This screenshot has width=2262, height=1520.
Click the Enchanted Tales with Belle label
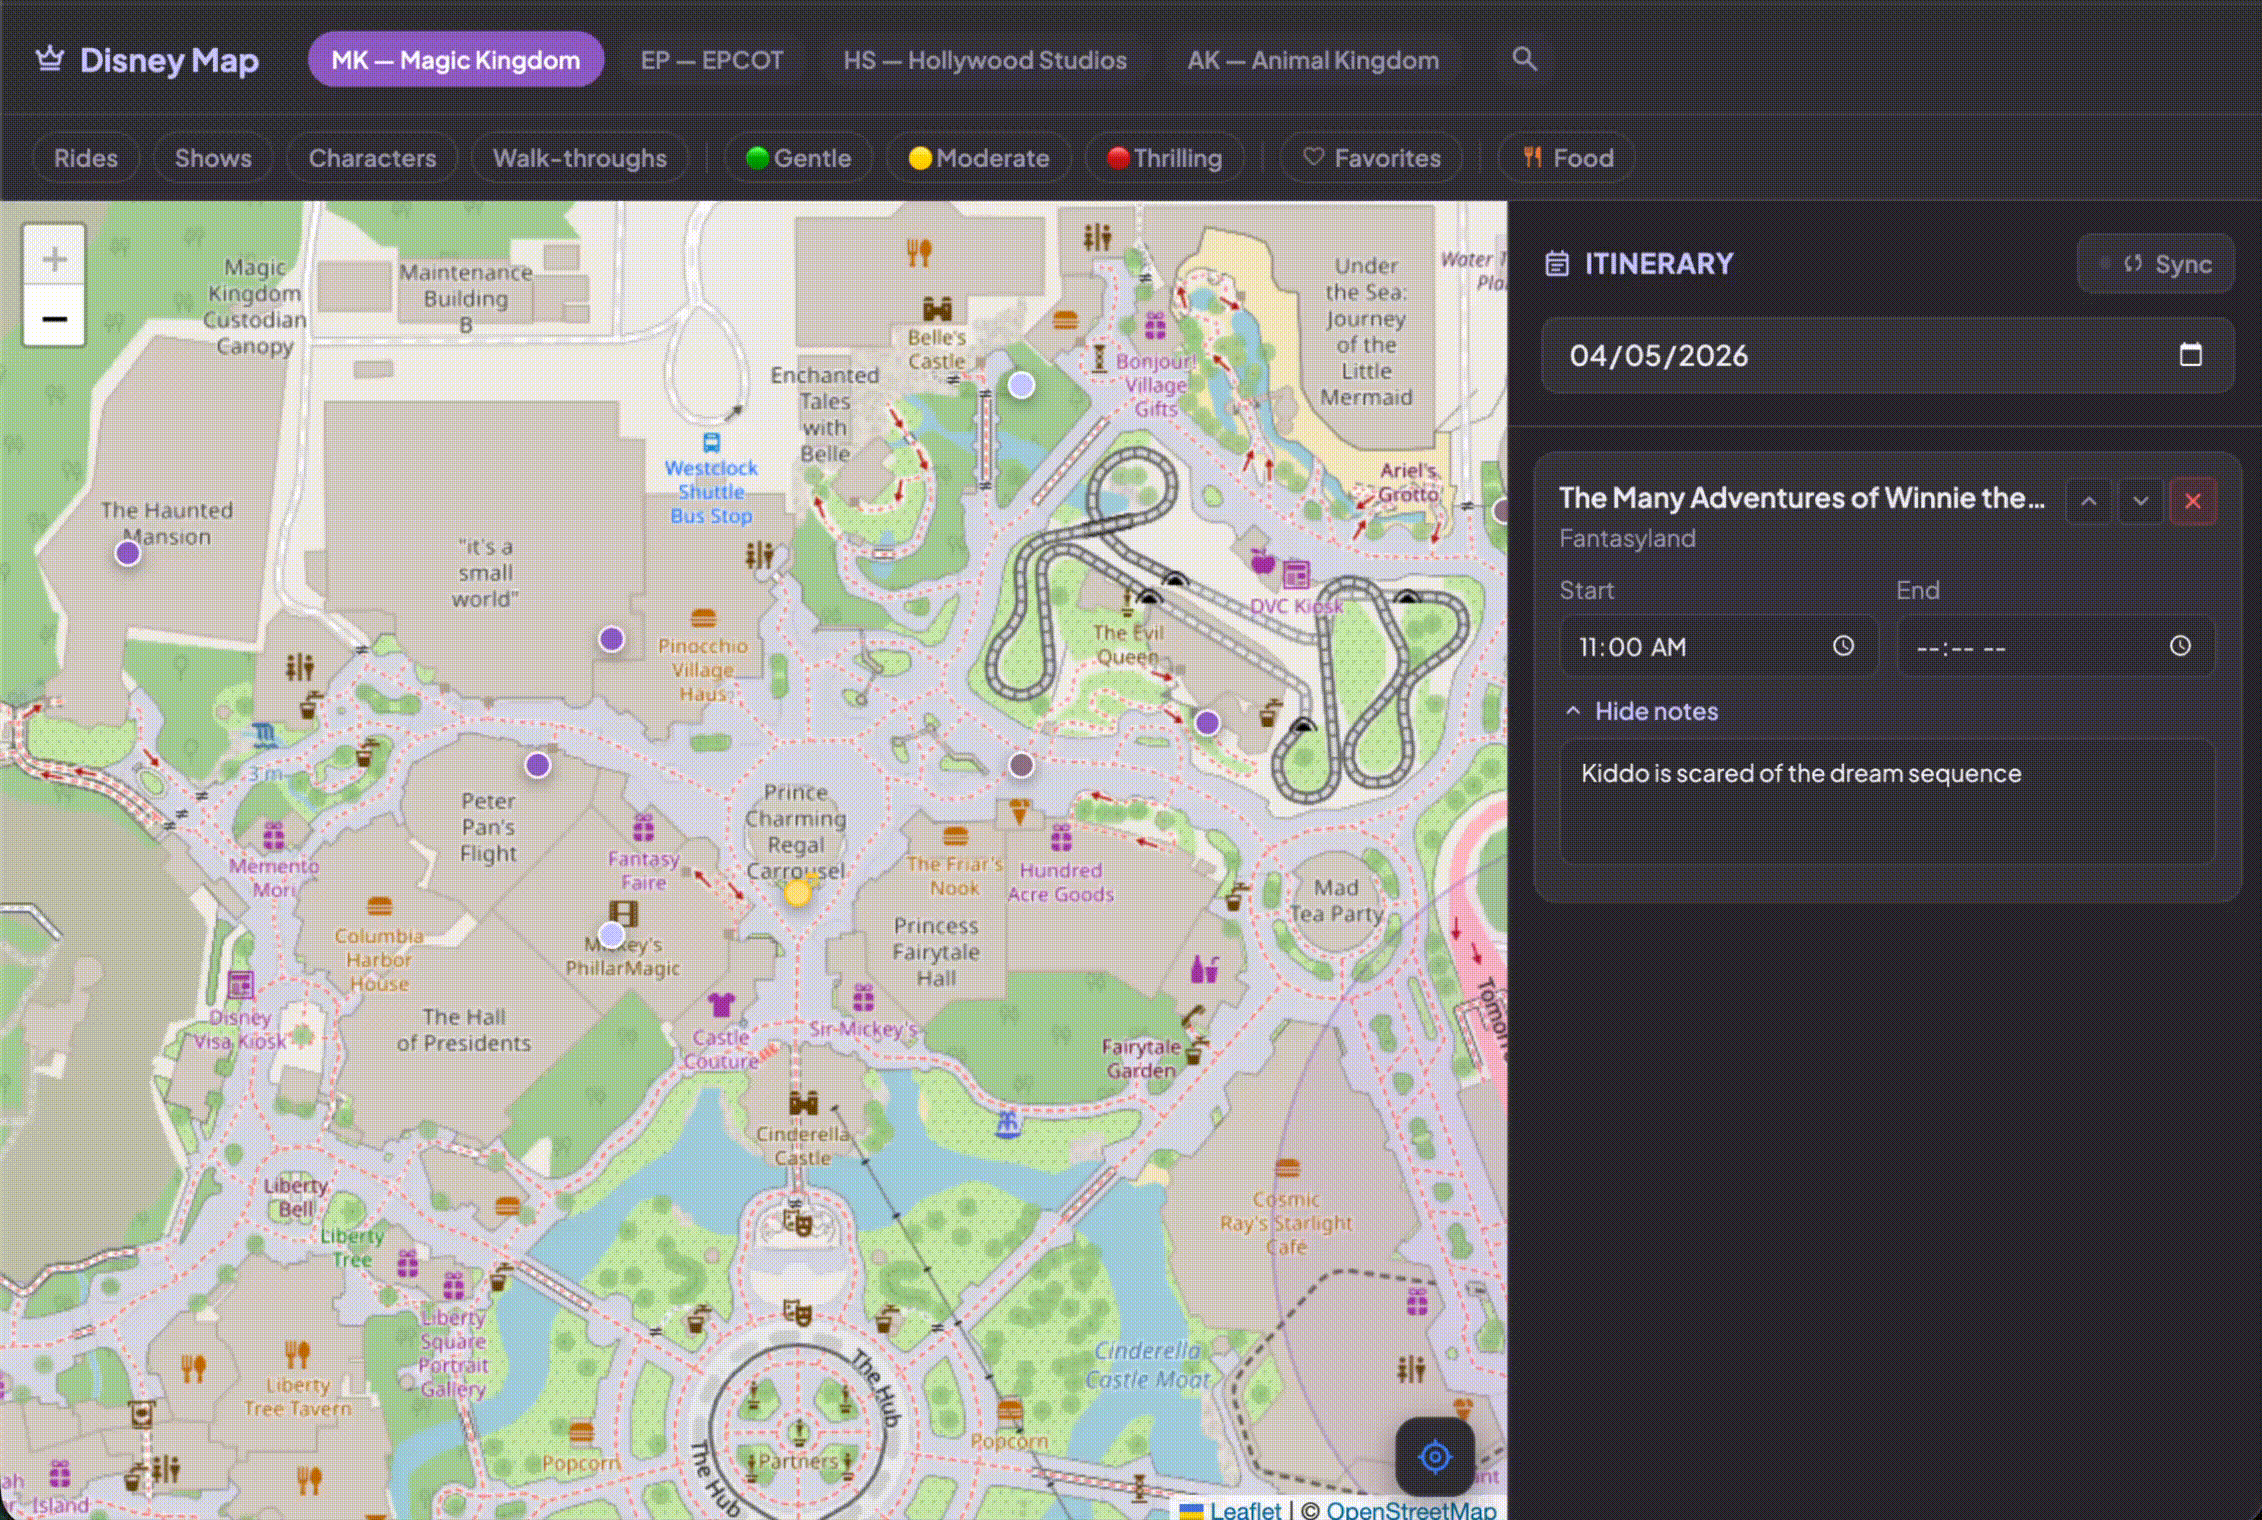coord(825,414)
